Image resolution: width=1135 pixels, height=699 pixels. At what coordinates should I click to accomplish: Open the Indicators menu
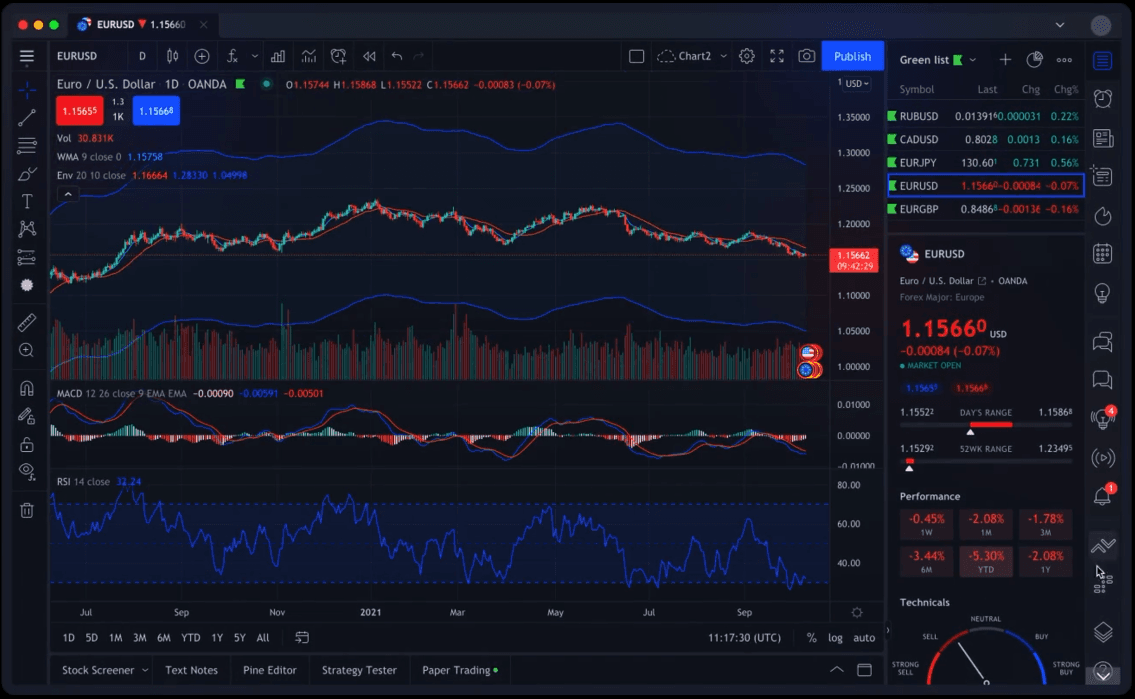pyautogui.click(x=233, y=56)
